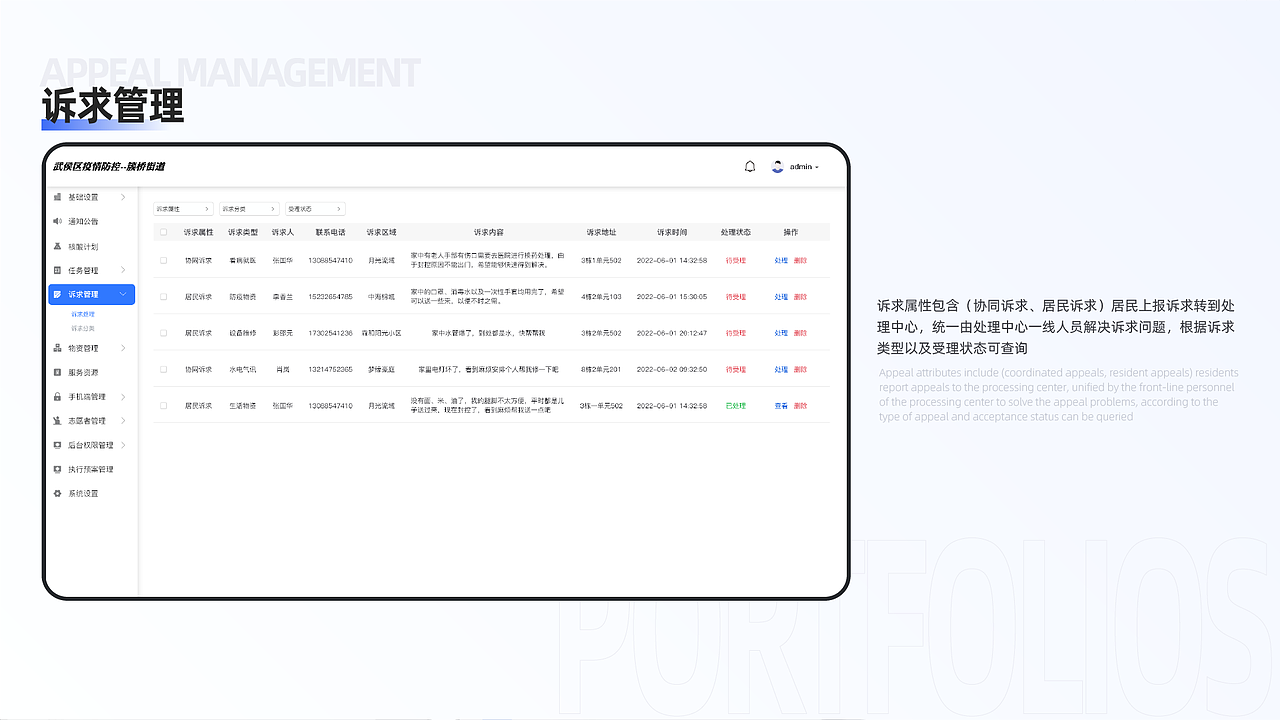Open the notification bell in header
This screenshot has height=720, width=1280.
[x=750, y=167]
